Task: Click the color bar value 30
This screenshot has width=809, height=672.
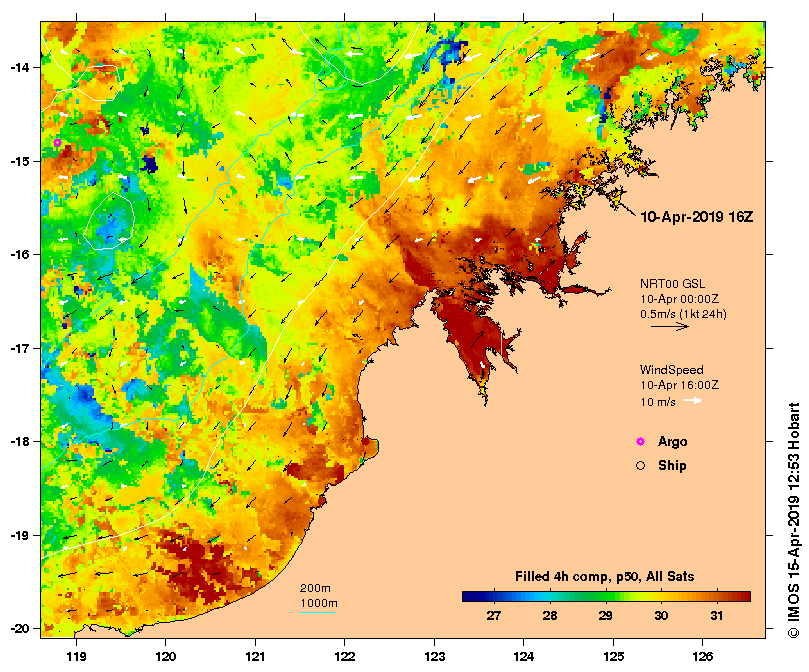Action: (661, 616)
